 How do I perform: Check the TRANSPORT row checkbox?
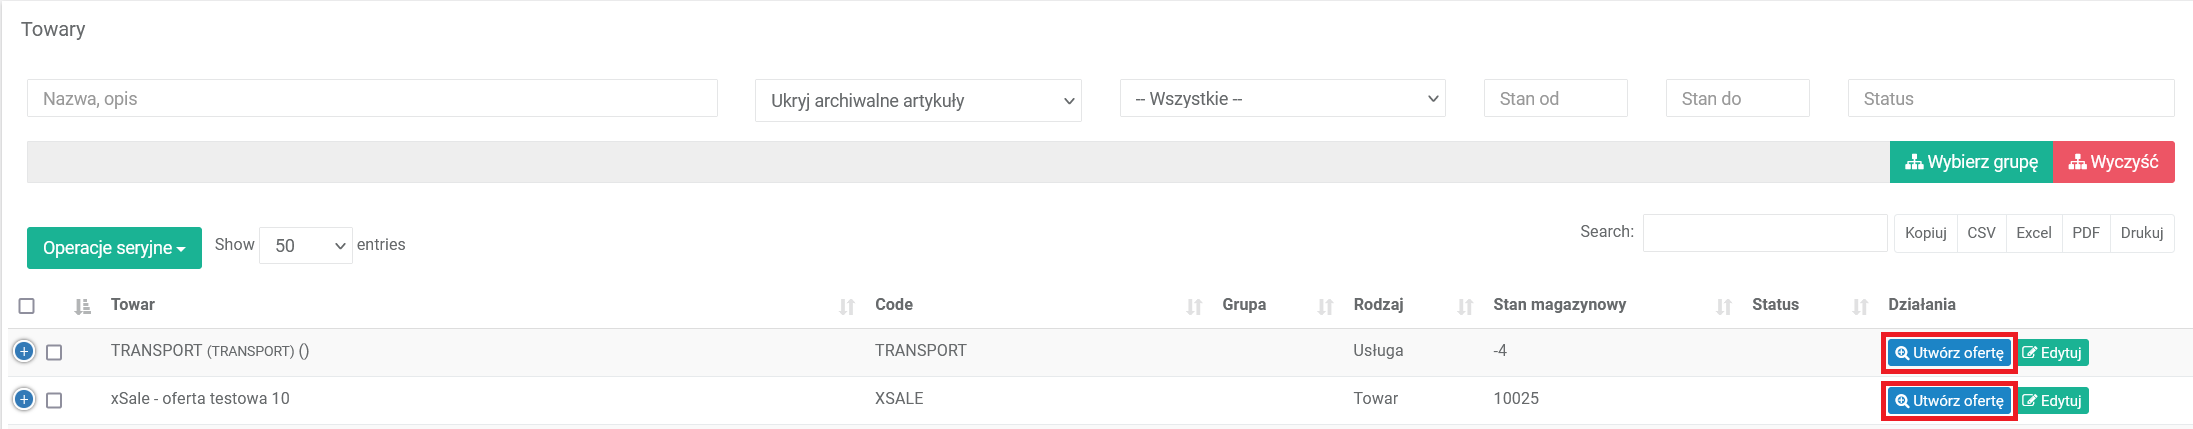tap(54, 352)
